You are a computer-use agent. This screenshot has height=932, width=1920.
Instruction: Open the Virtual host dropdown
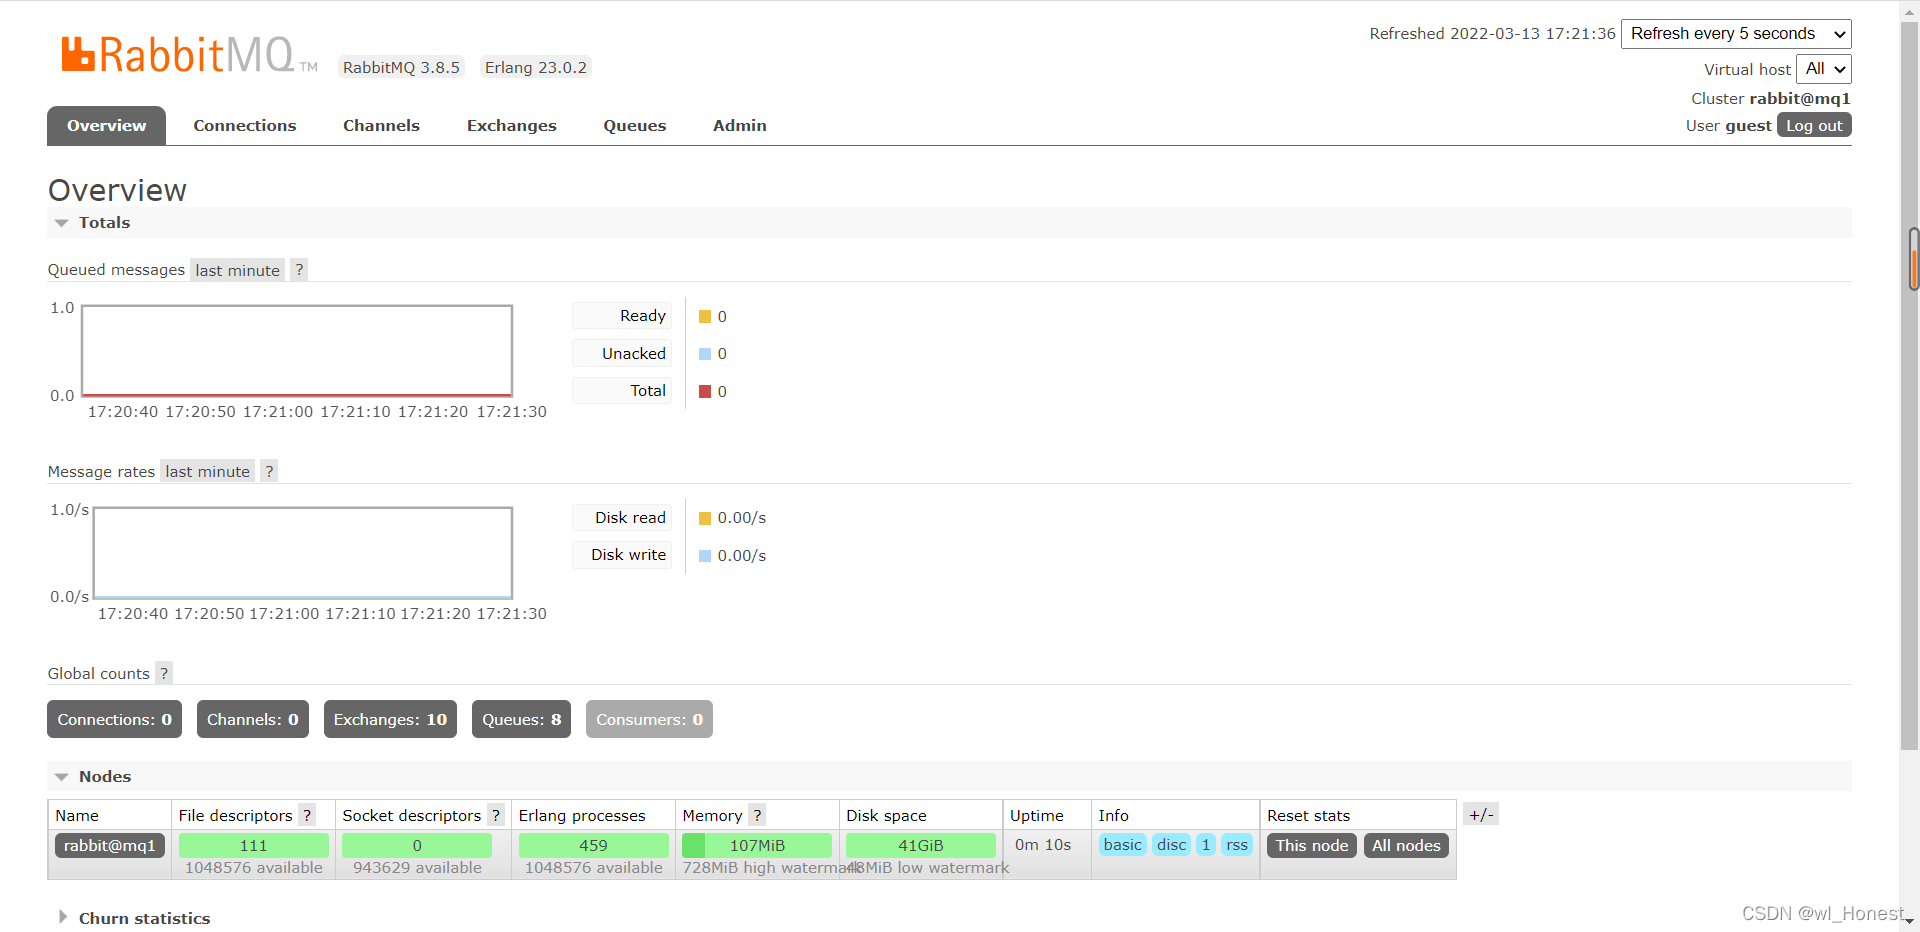coord(1824,69)
